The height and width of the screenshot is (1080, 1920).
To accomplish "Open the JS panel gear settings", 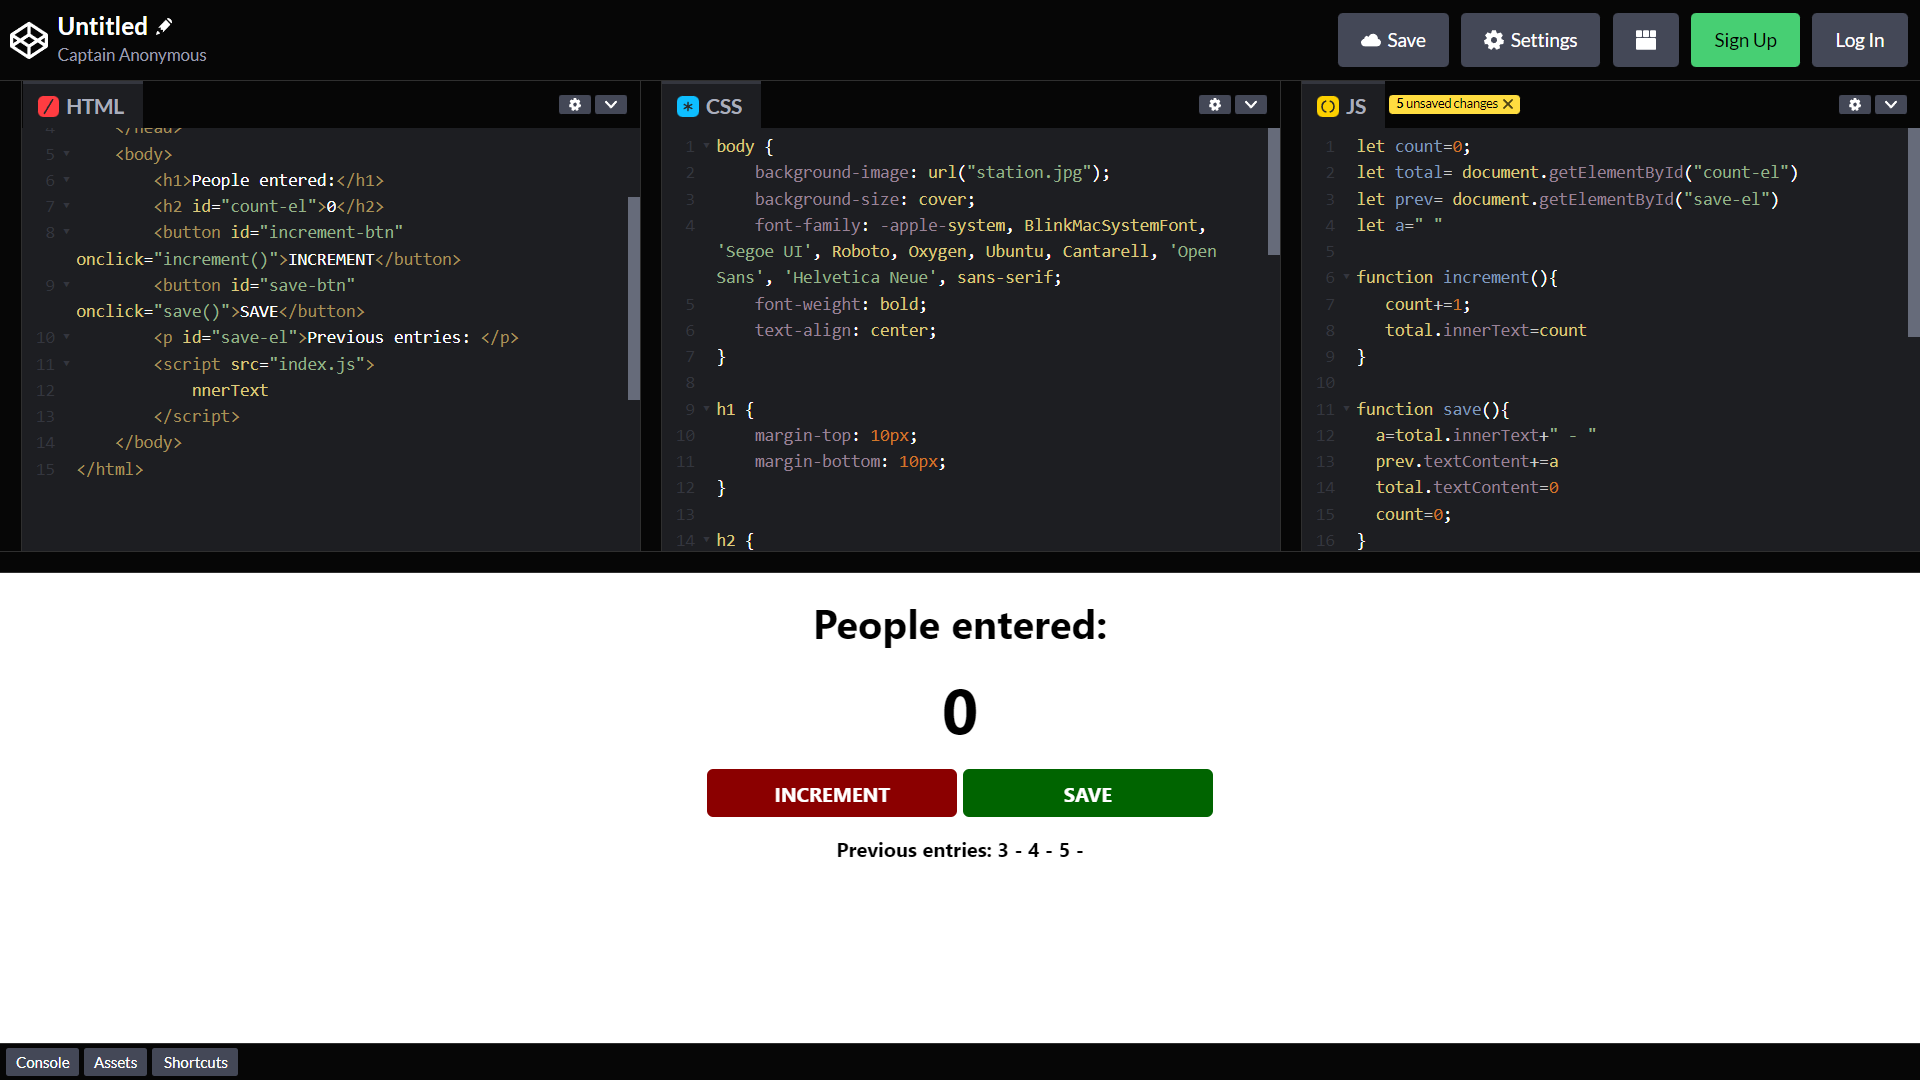I will click(1855, 104).
